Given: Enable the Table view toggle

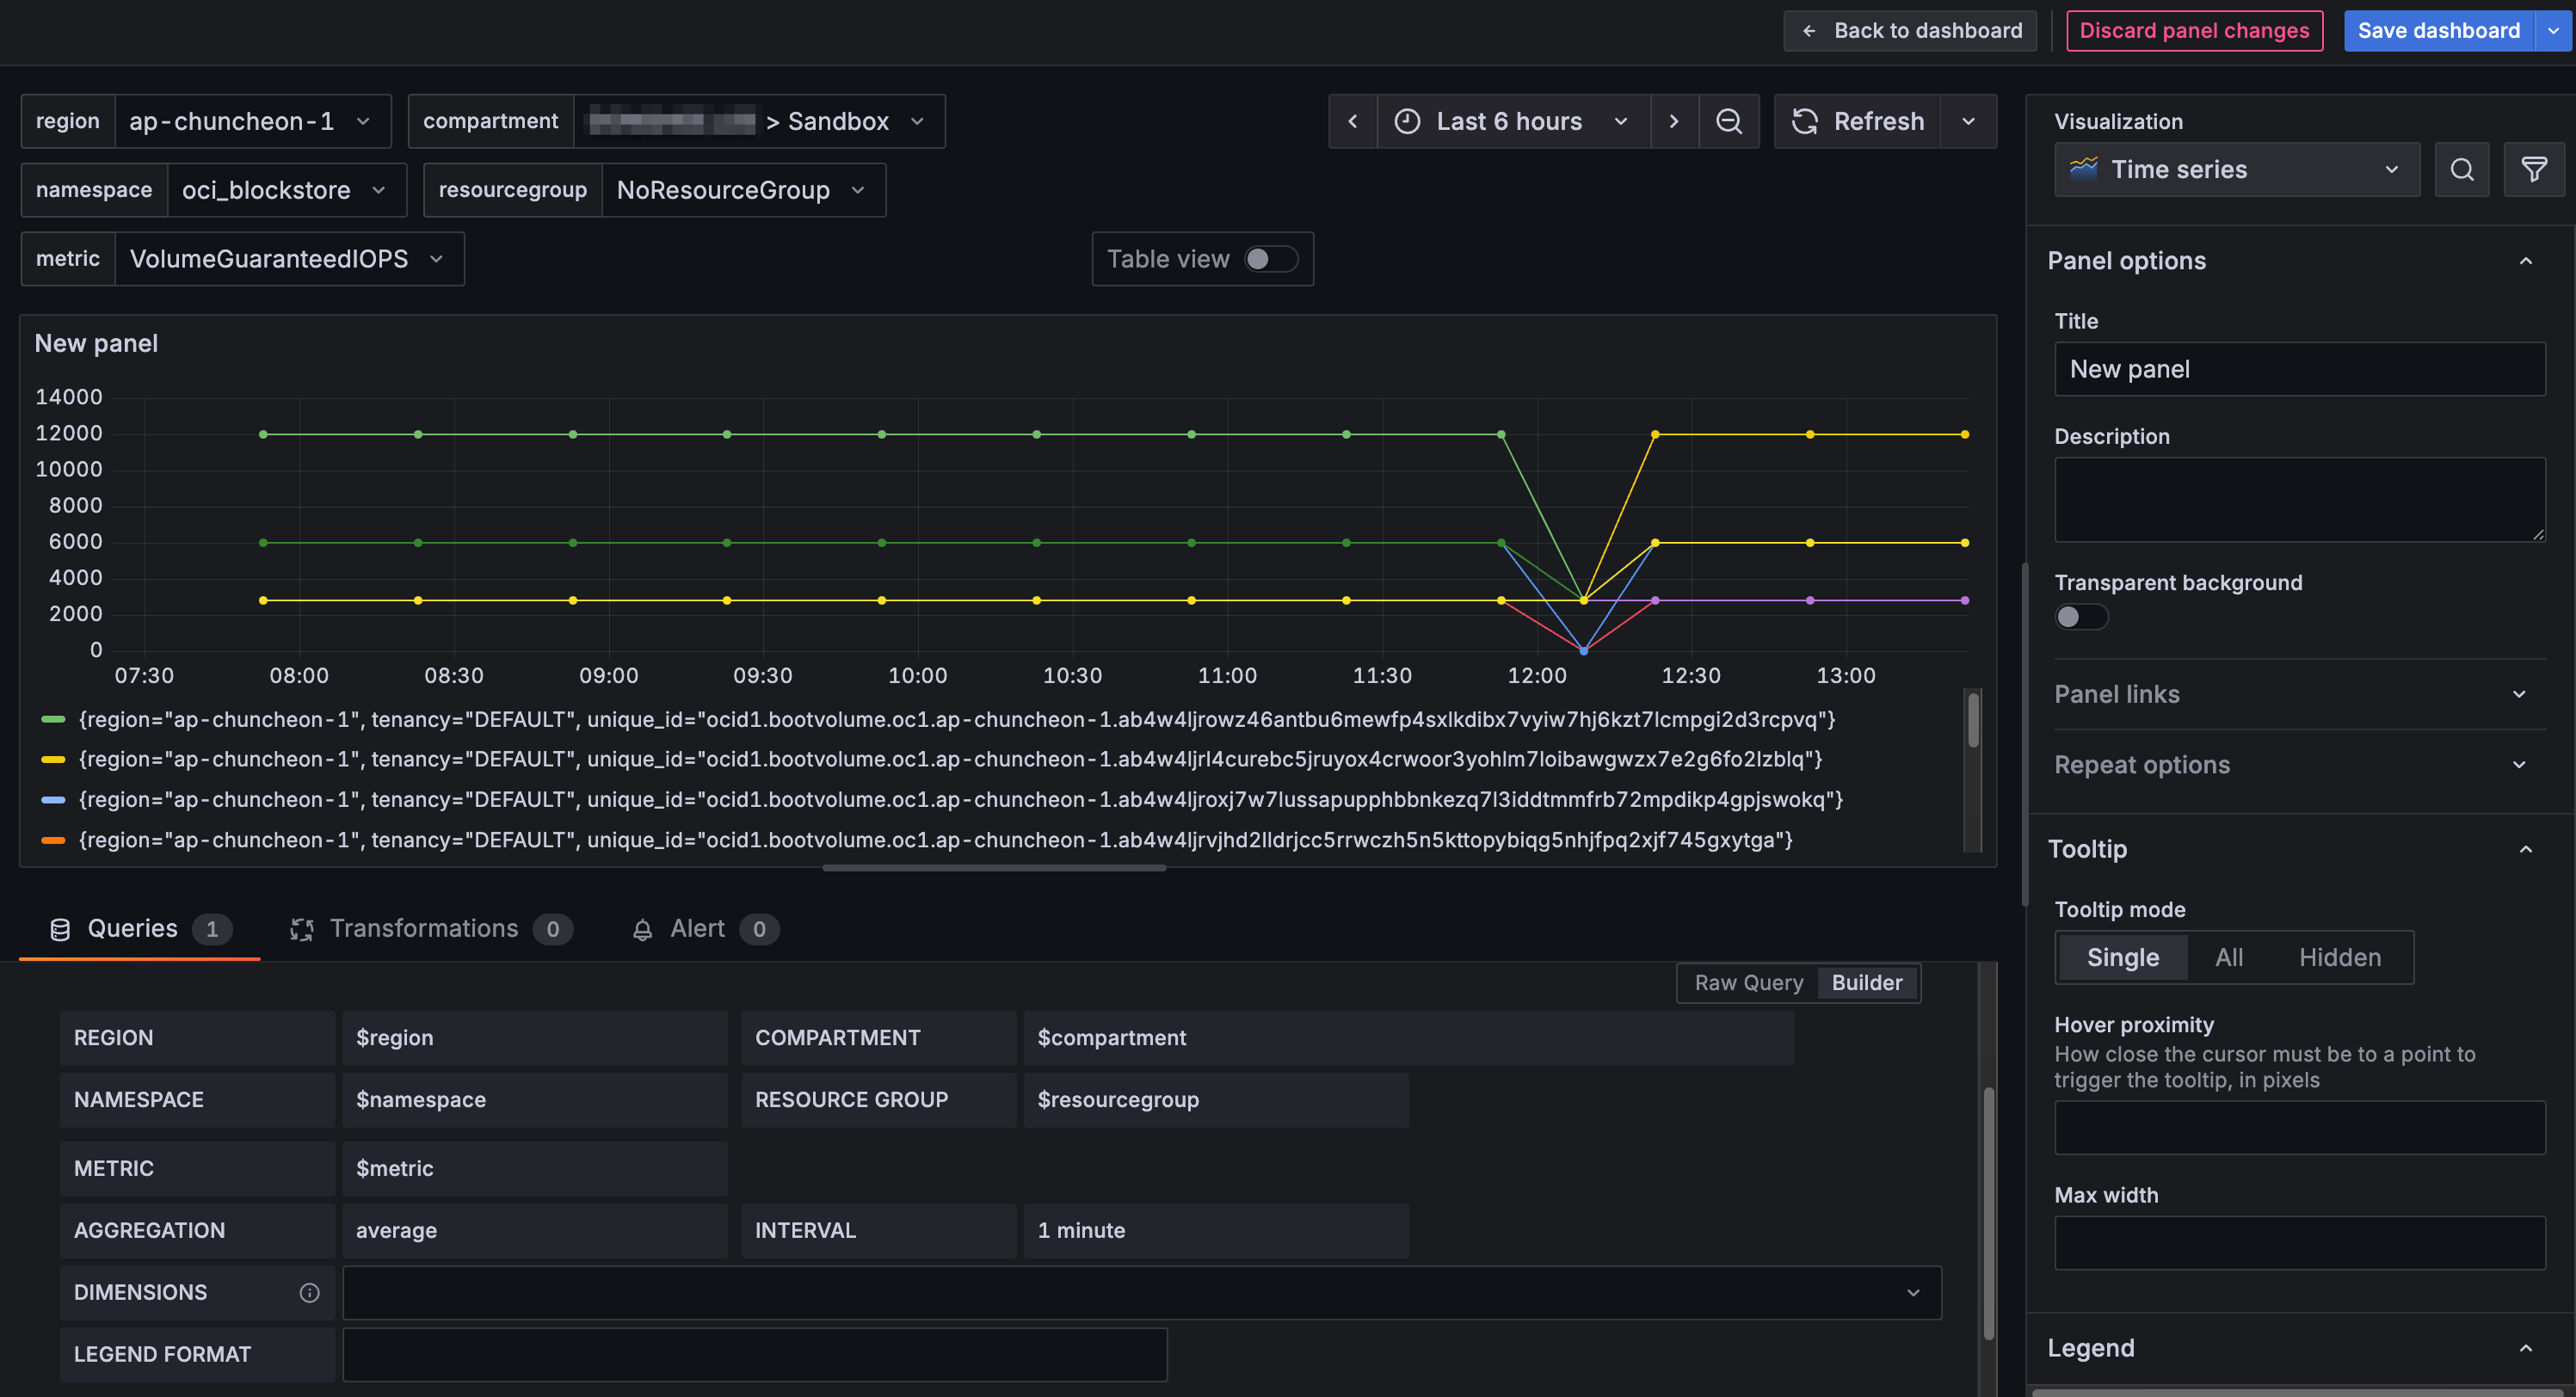Looking at the screenshot, I should tap(1269, 259).
